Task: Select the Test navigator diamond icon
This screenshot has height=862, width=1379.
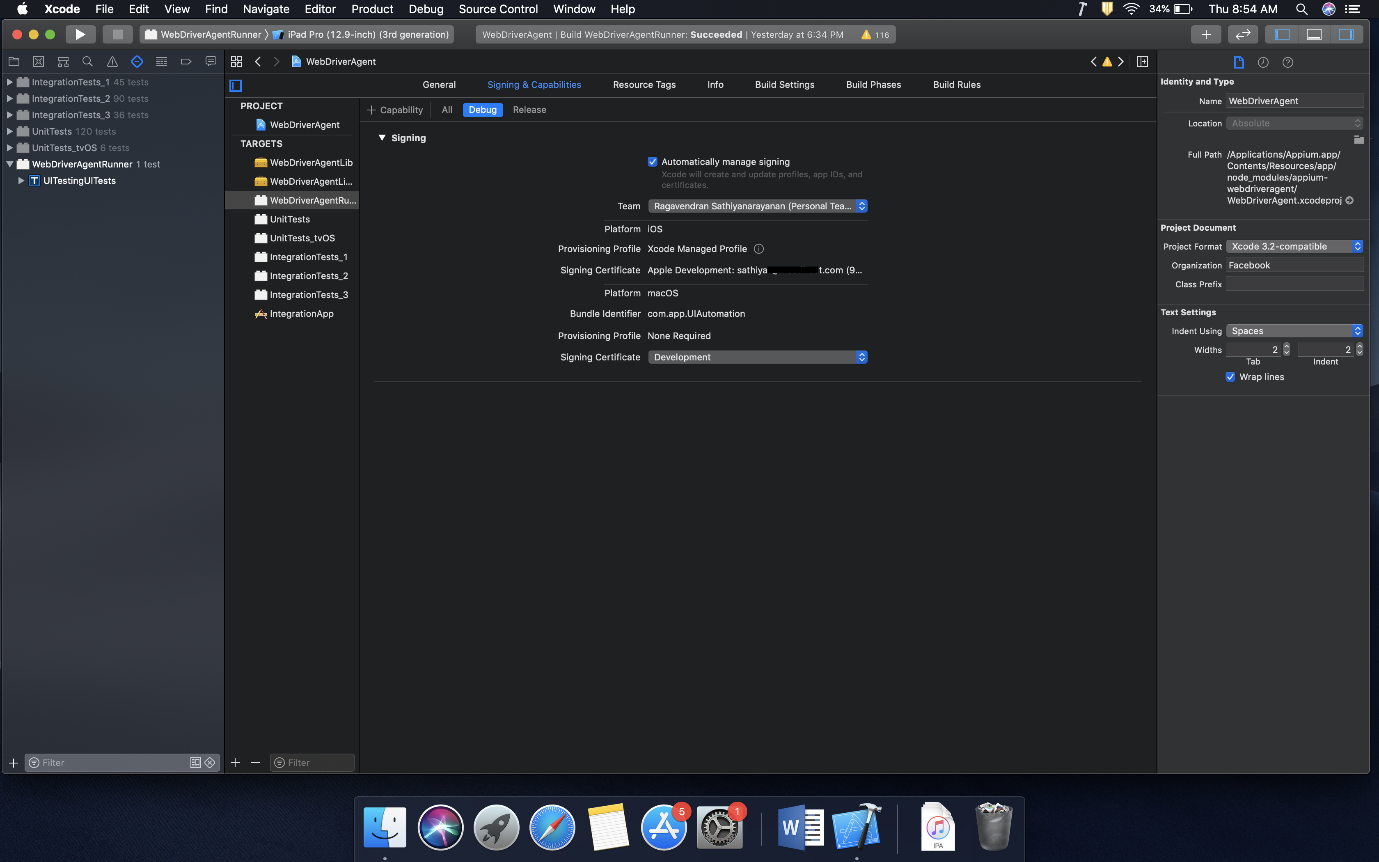Action: coord(137,62)
